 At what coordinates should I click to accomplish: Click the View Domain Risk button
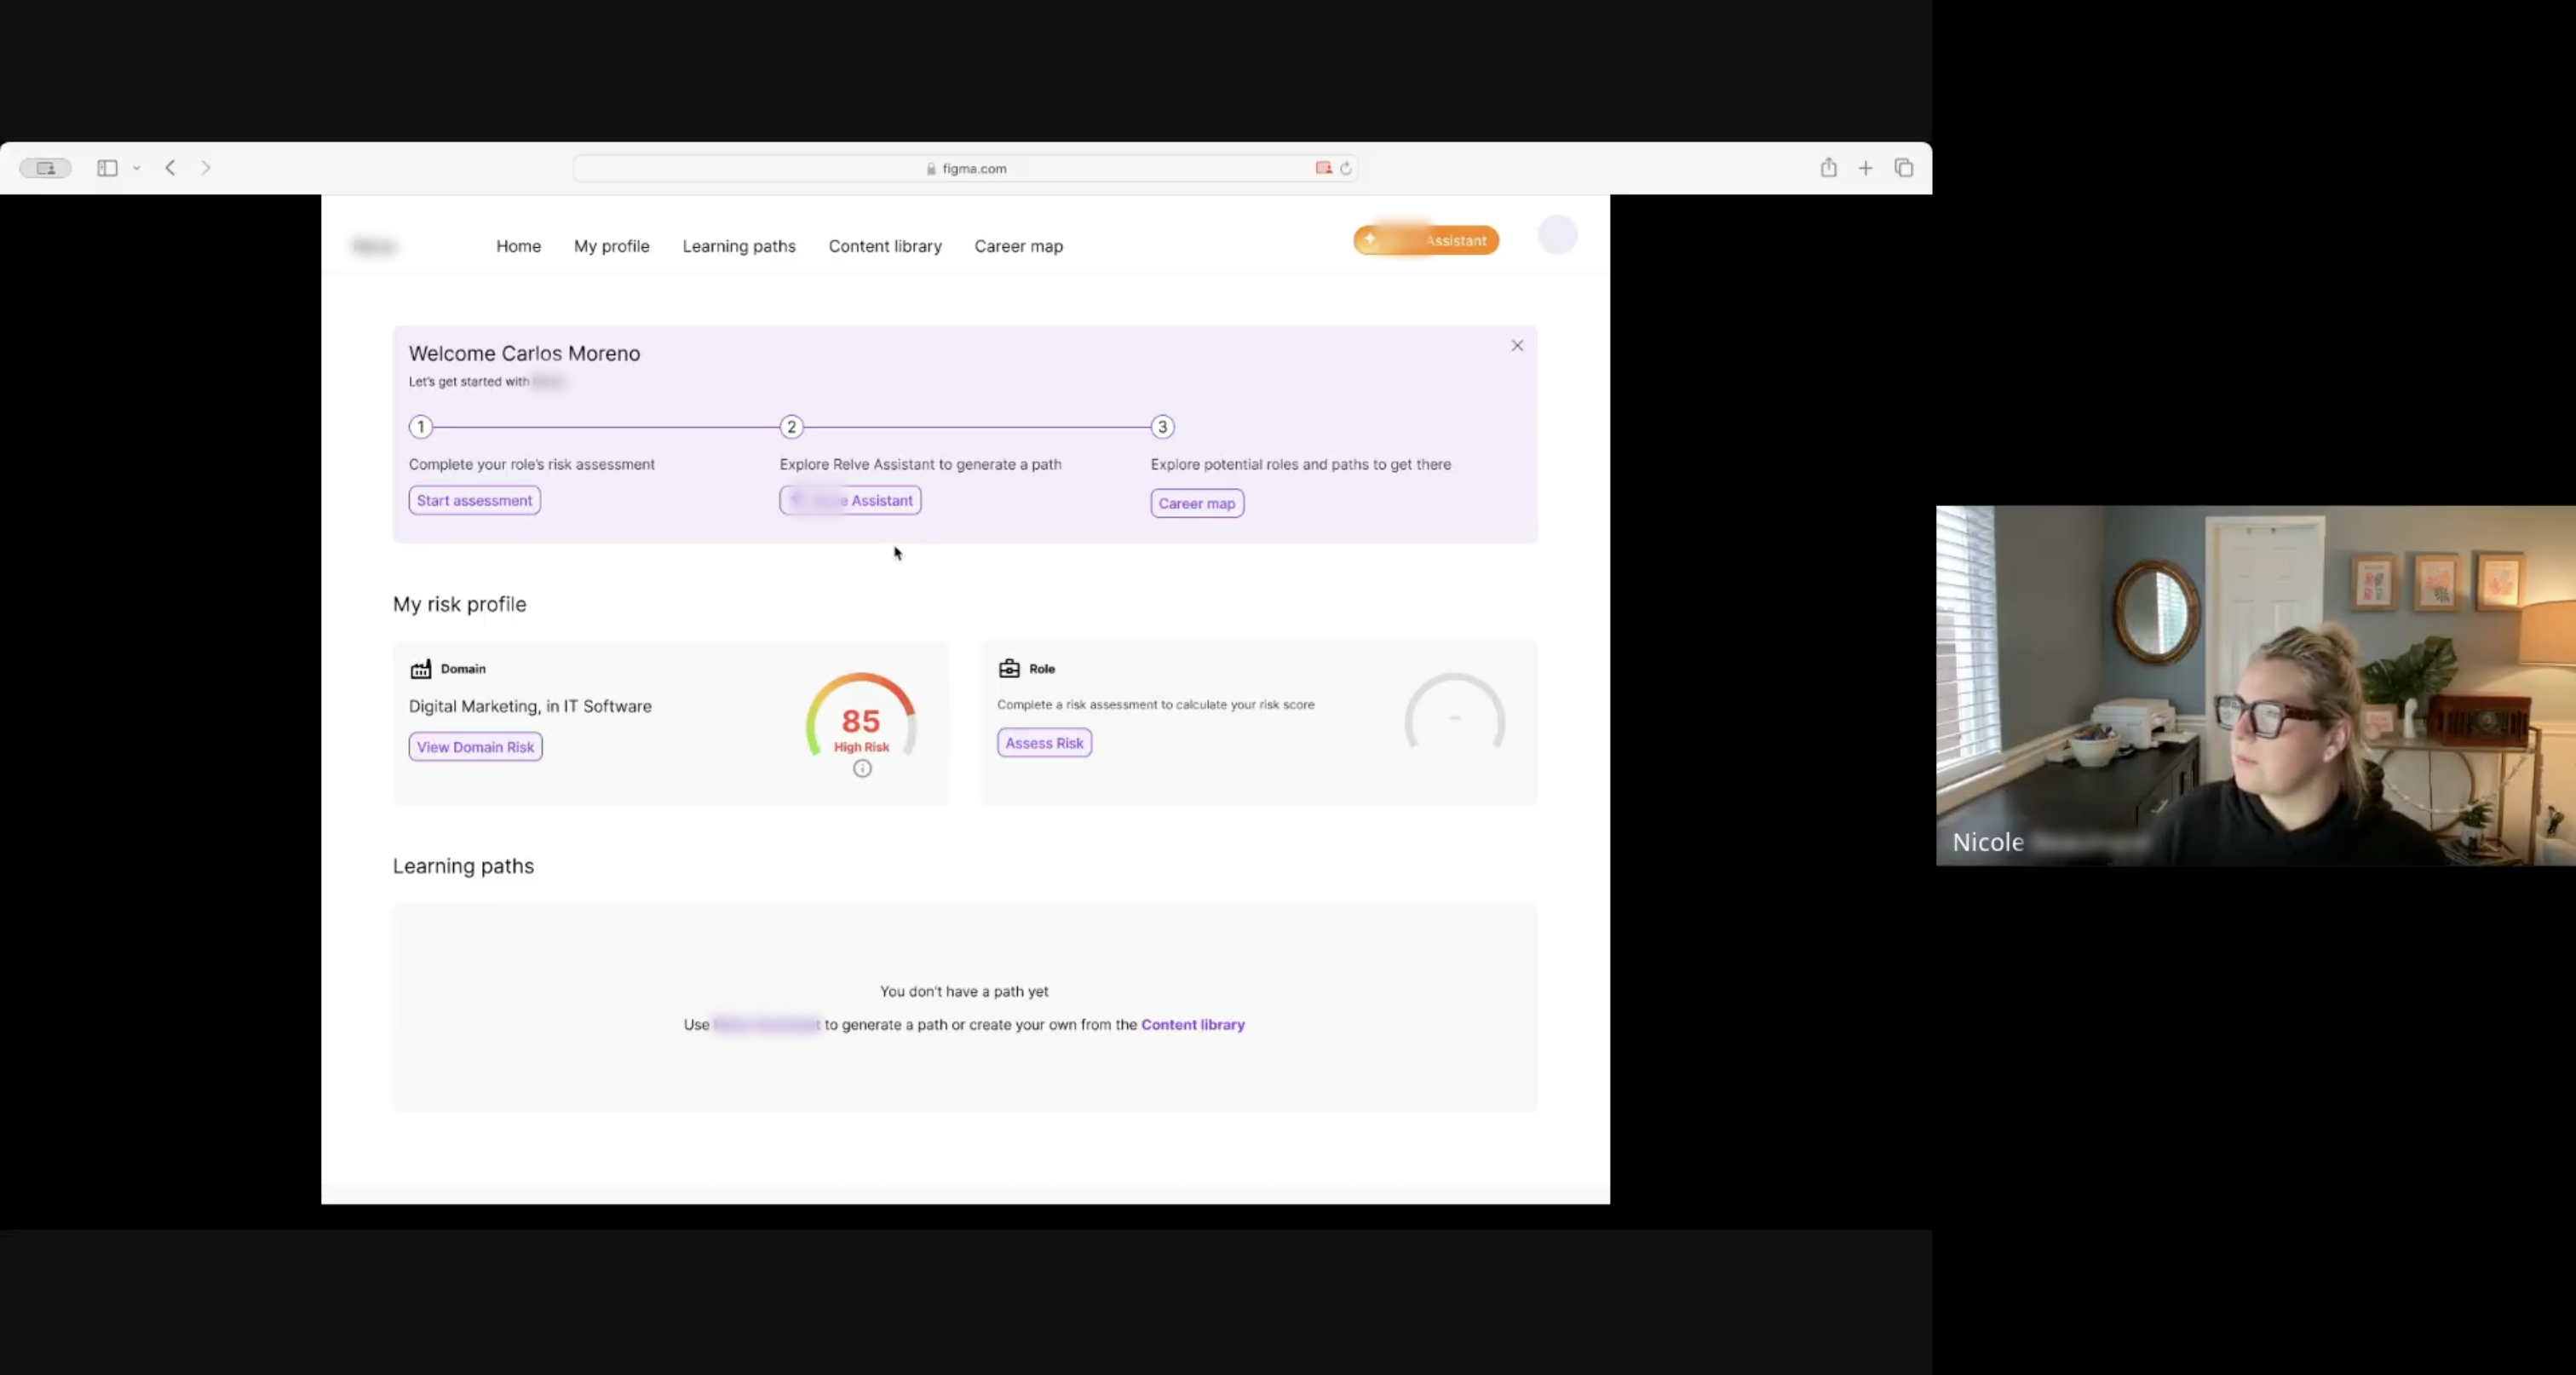475,747
